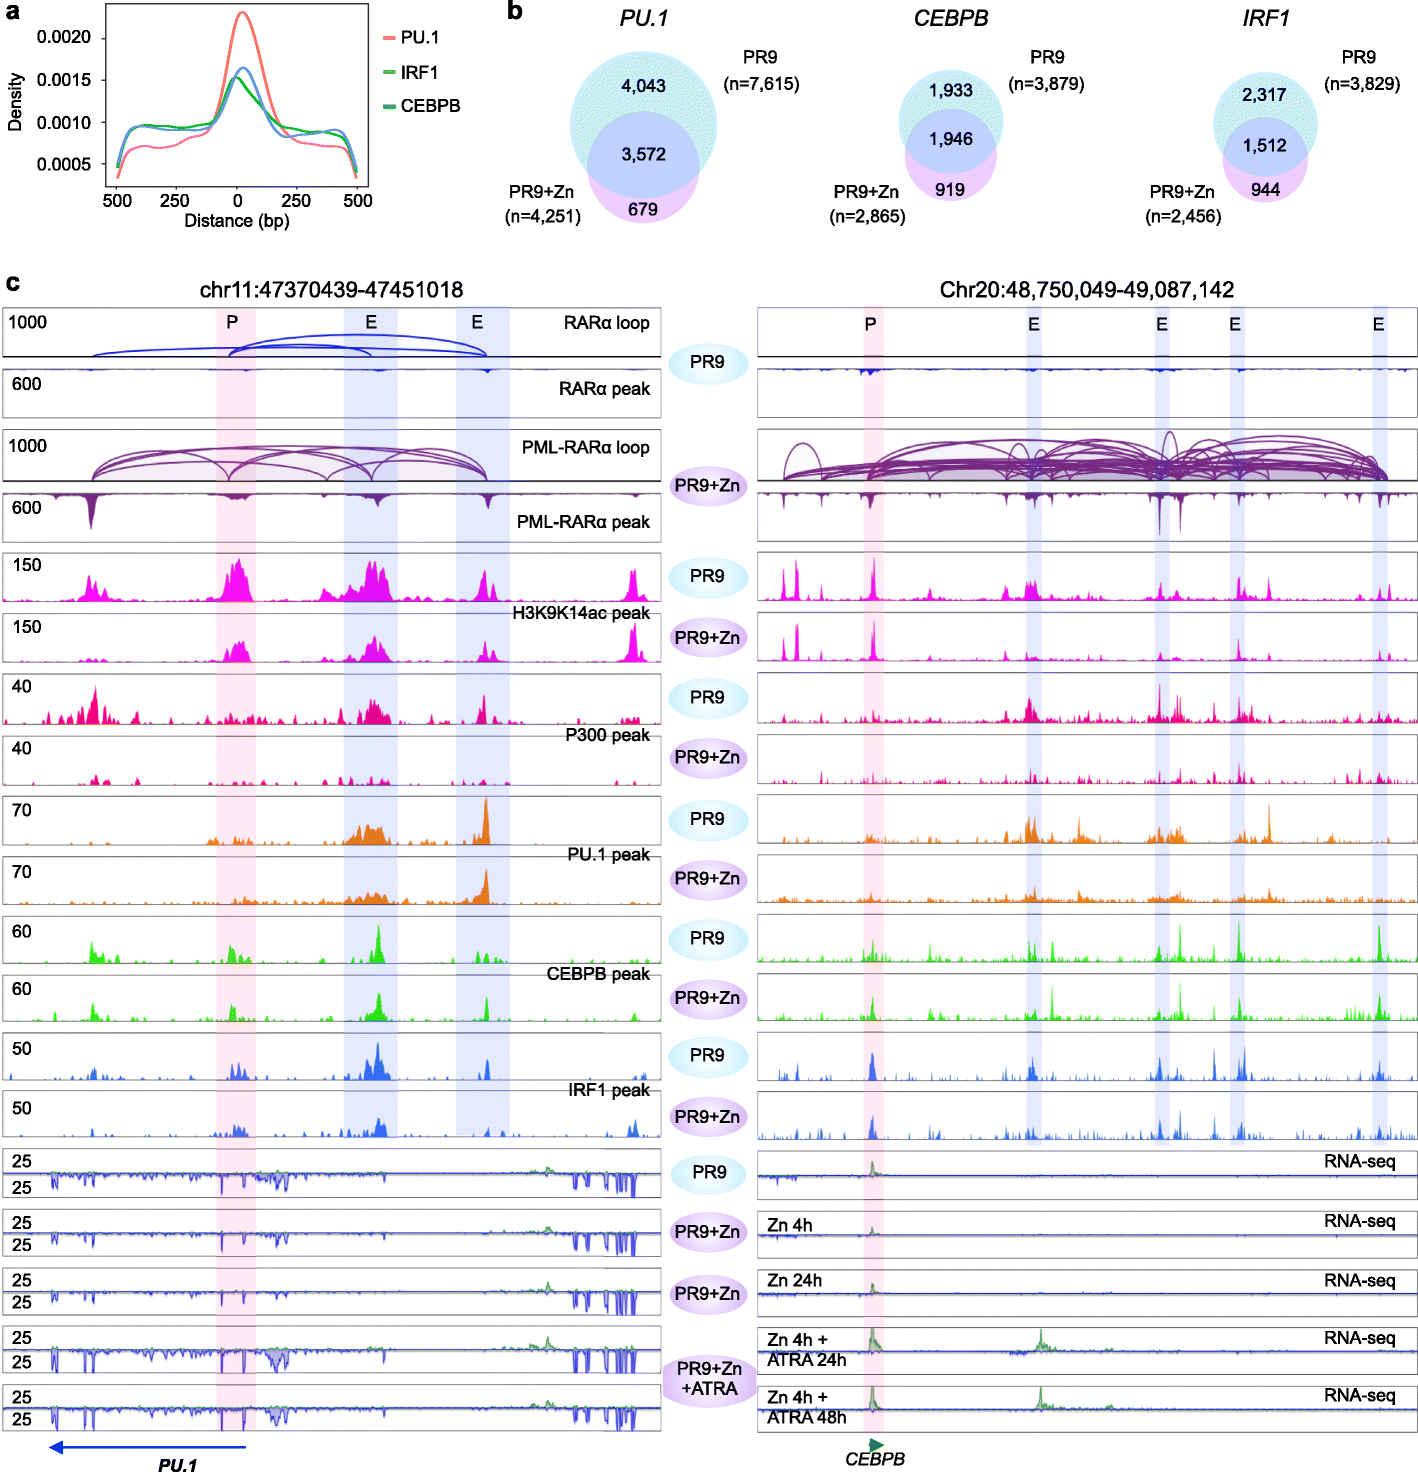Click the PU.1 peak track label
The width and height of the screenshot is (1418, 1472).
(x=608, y=855)
